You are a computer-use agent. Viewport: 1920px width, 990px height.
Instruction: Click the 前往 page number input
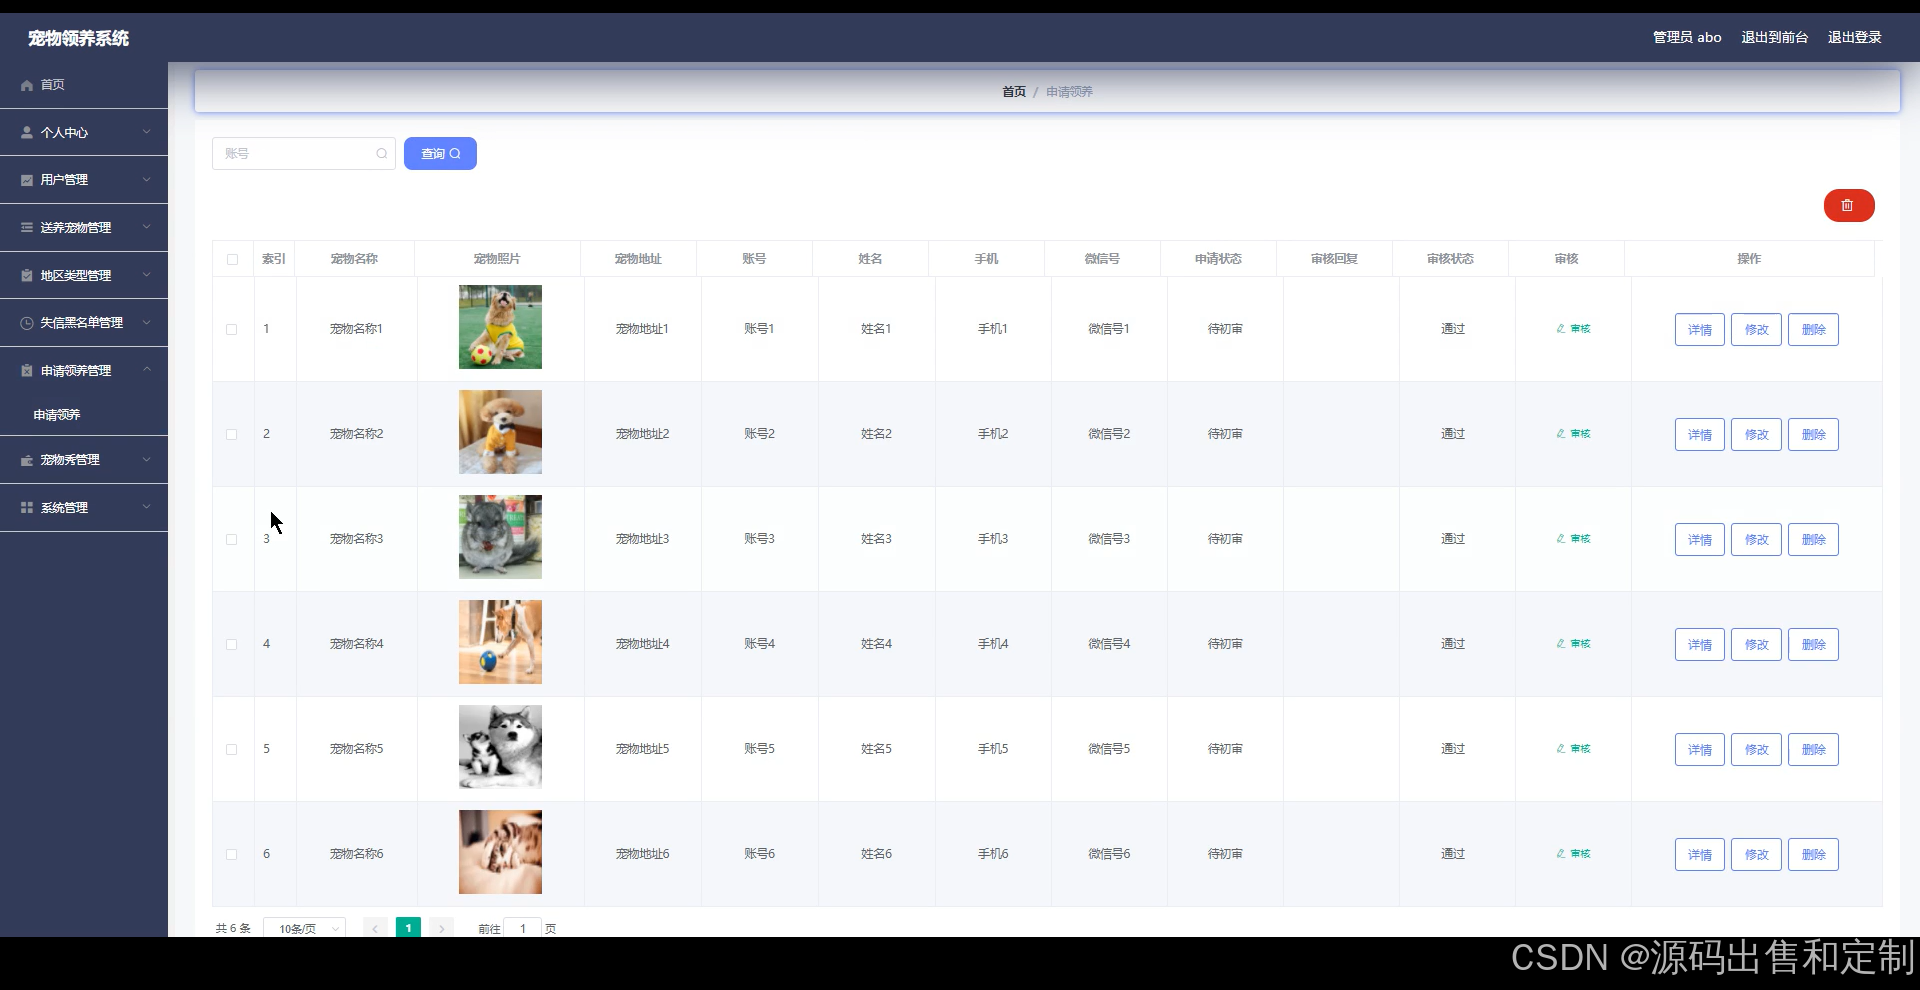(x=522, y=928)
